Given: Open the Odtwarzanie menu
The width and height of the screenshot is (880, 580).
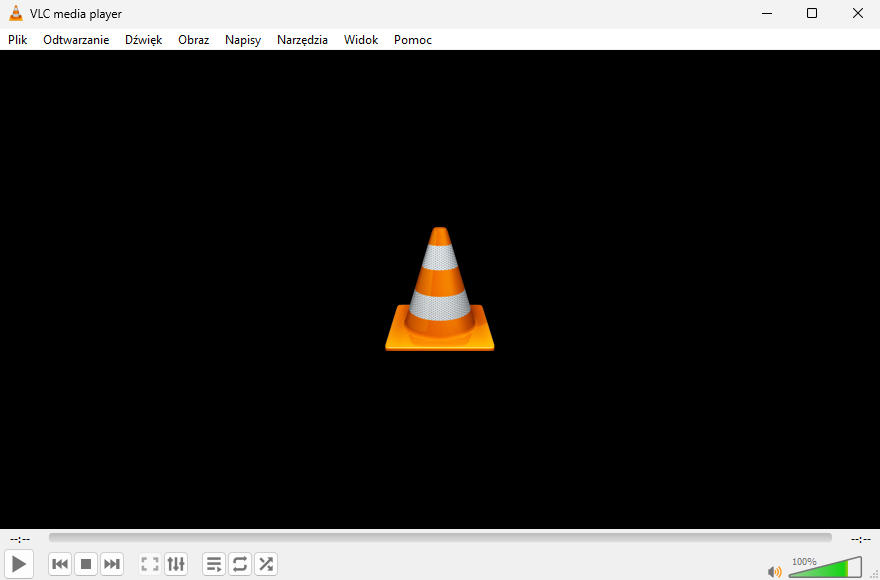Looking at the screenshot, I should (x=76, y=39).
